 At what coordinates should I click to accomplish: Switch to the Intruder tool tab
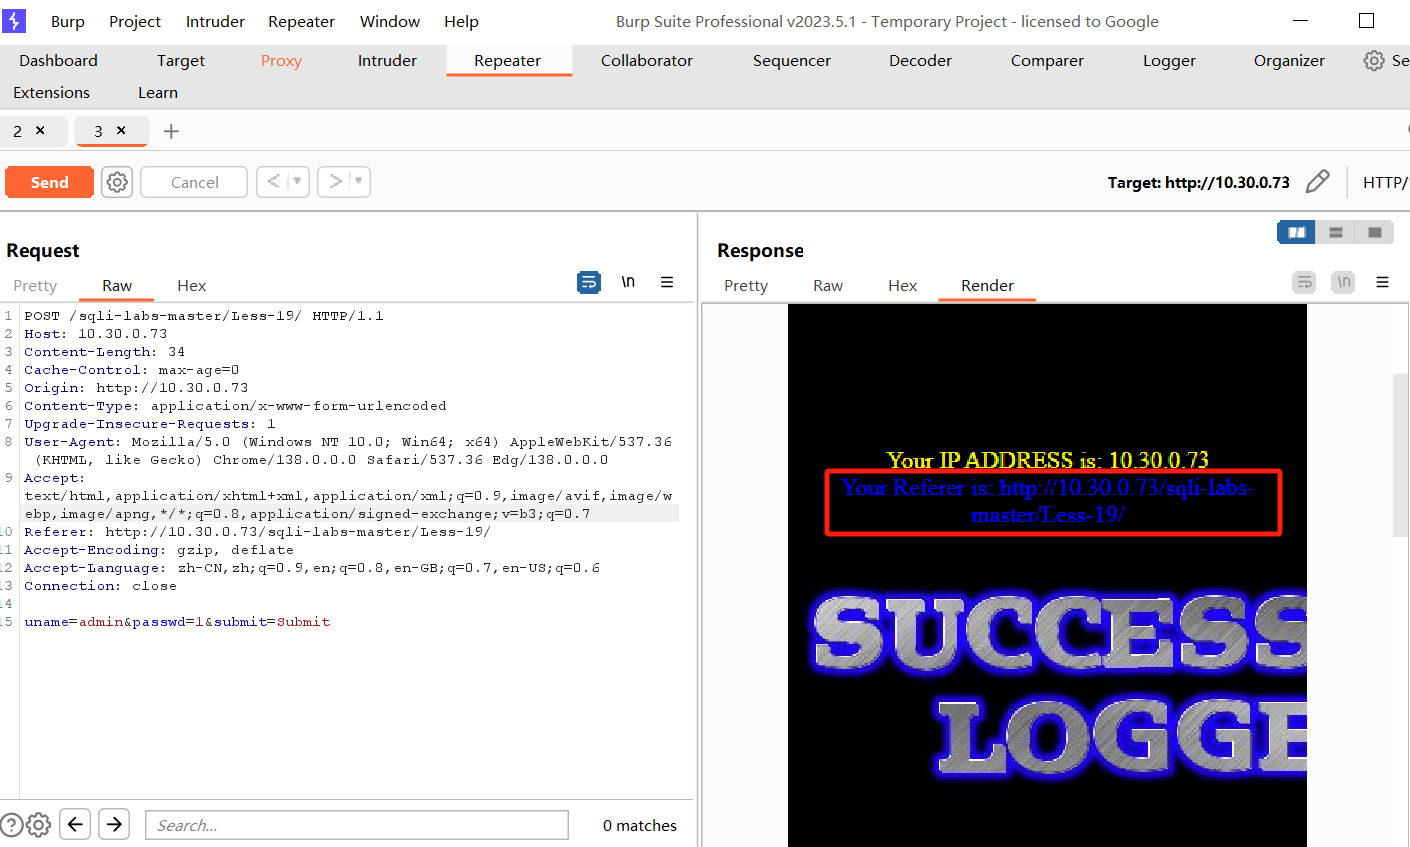coord(387,61)
